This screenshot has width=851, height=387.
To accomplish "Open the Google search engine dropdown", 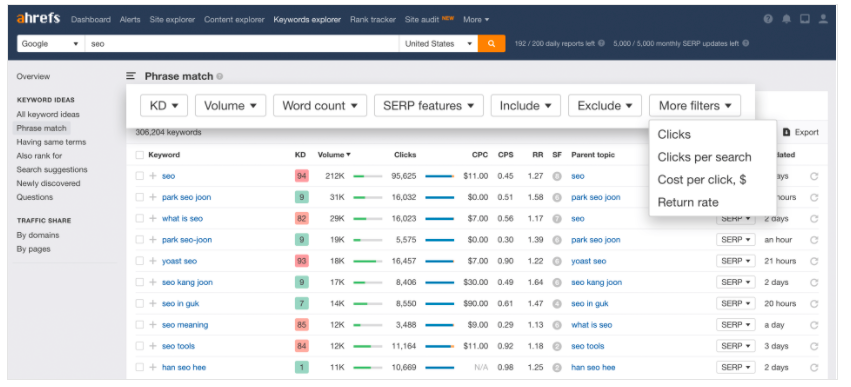I will tap(50, 43).
